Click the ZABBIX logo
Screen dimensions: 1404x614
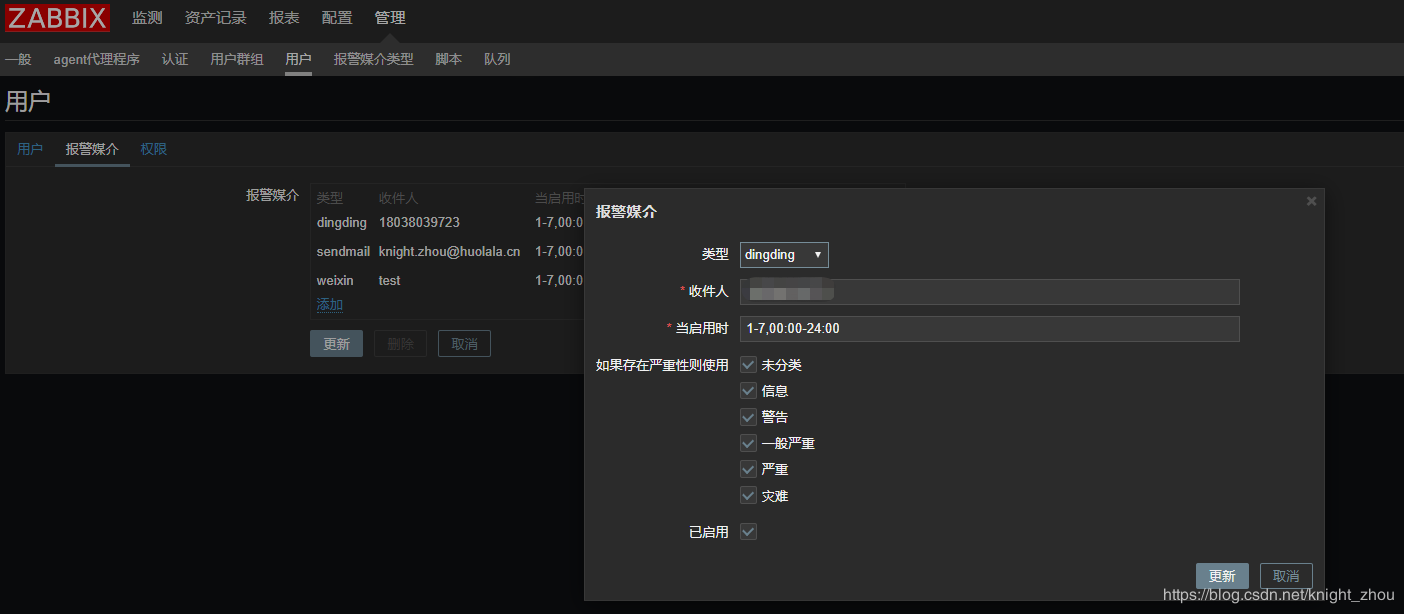57,18
